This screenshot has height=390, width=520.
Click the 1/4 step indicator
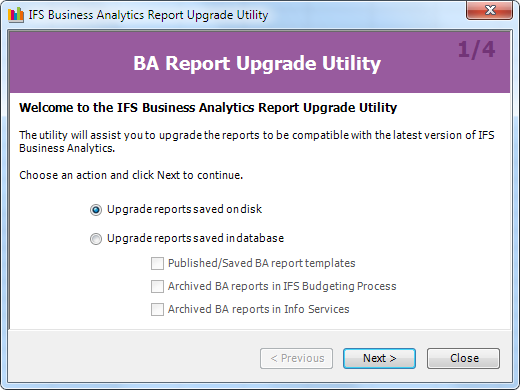coord(476,50)
